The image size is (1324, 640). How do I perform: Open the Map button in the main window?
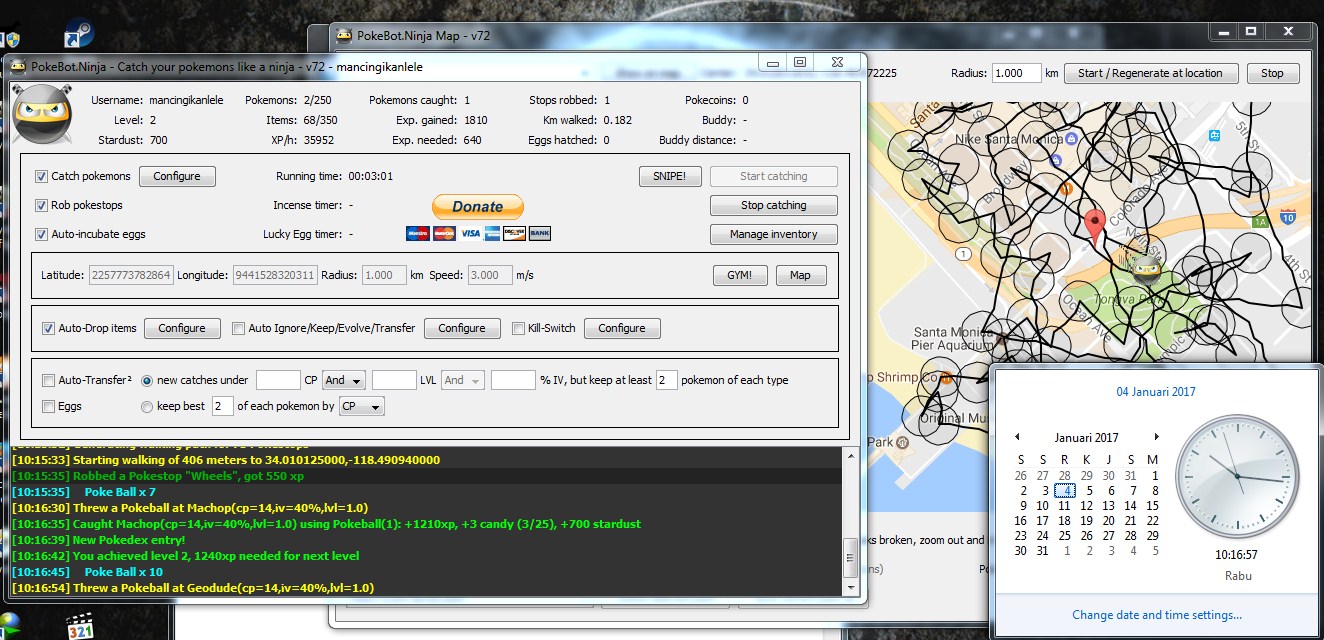click(800, 275)
